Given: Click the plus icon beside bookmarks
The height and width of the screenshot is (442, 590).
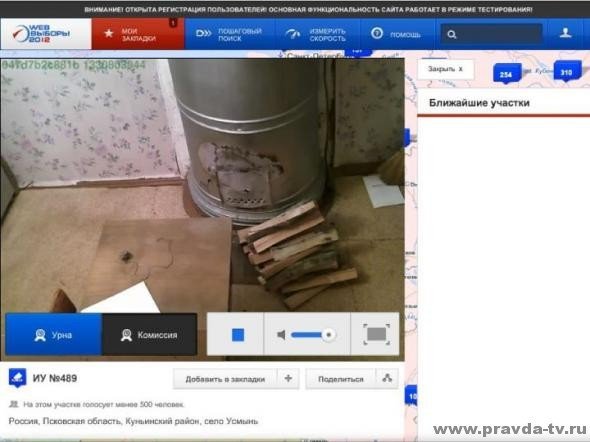Looking at the screenshot, I should click(288, 378).
